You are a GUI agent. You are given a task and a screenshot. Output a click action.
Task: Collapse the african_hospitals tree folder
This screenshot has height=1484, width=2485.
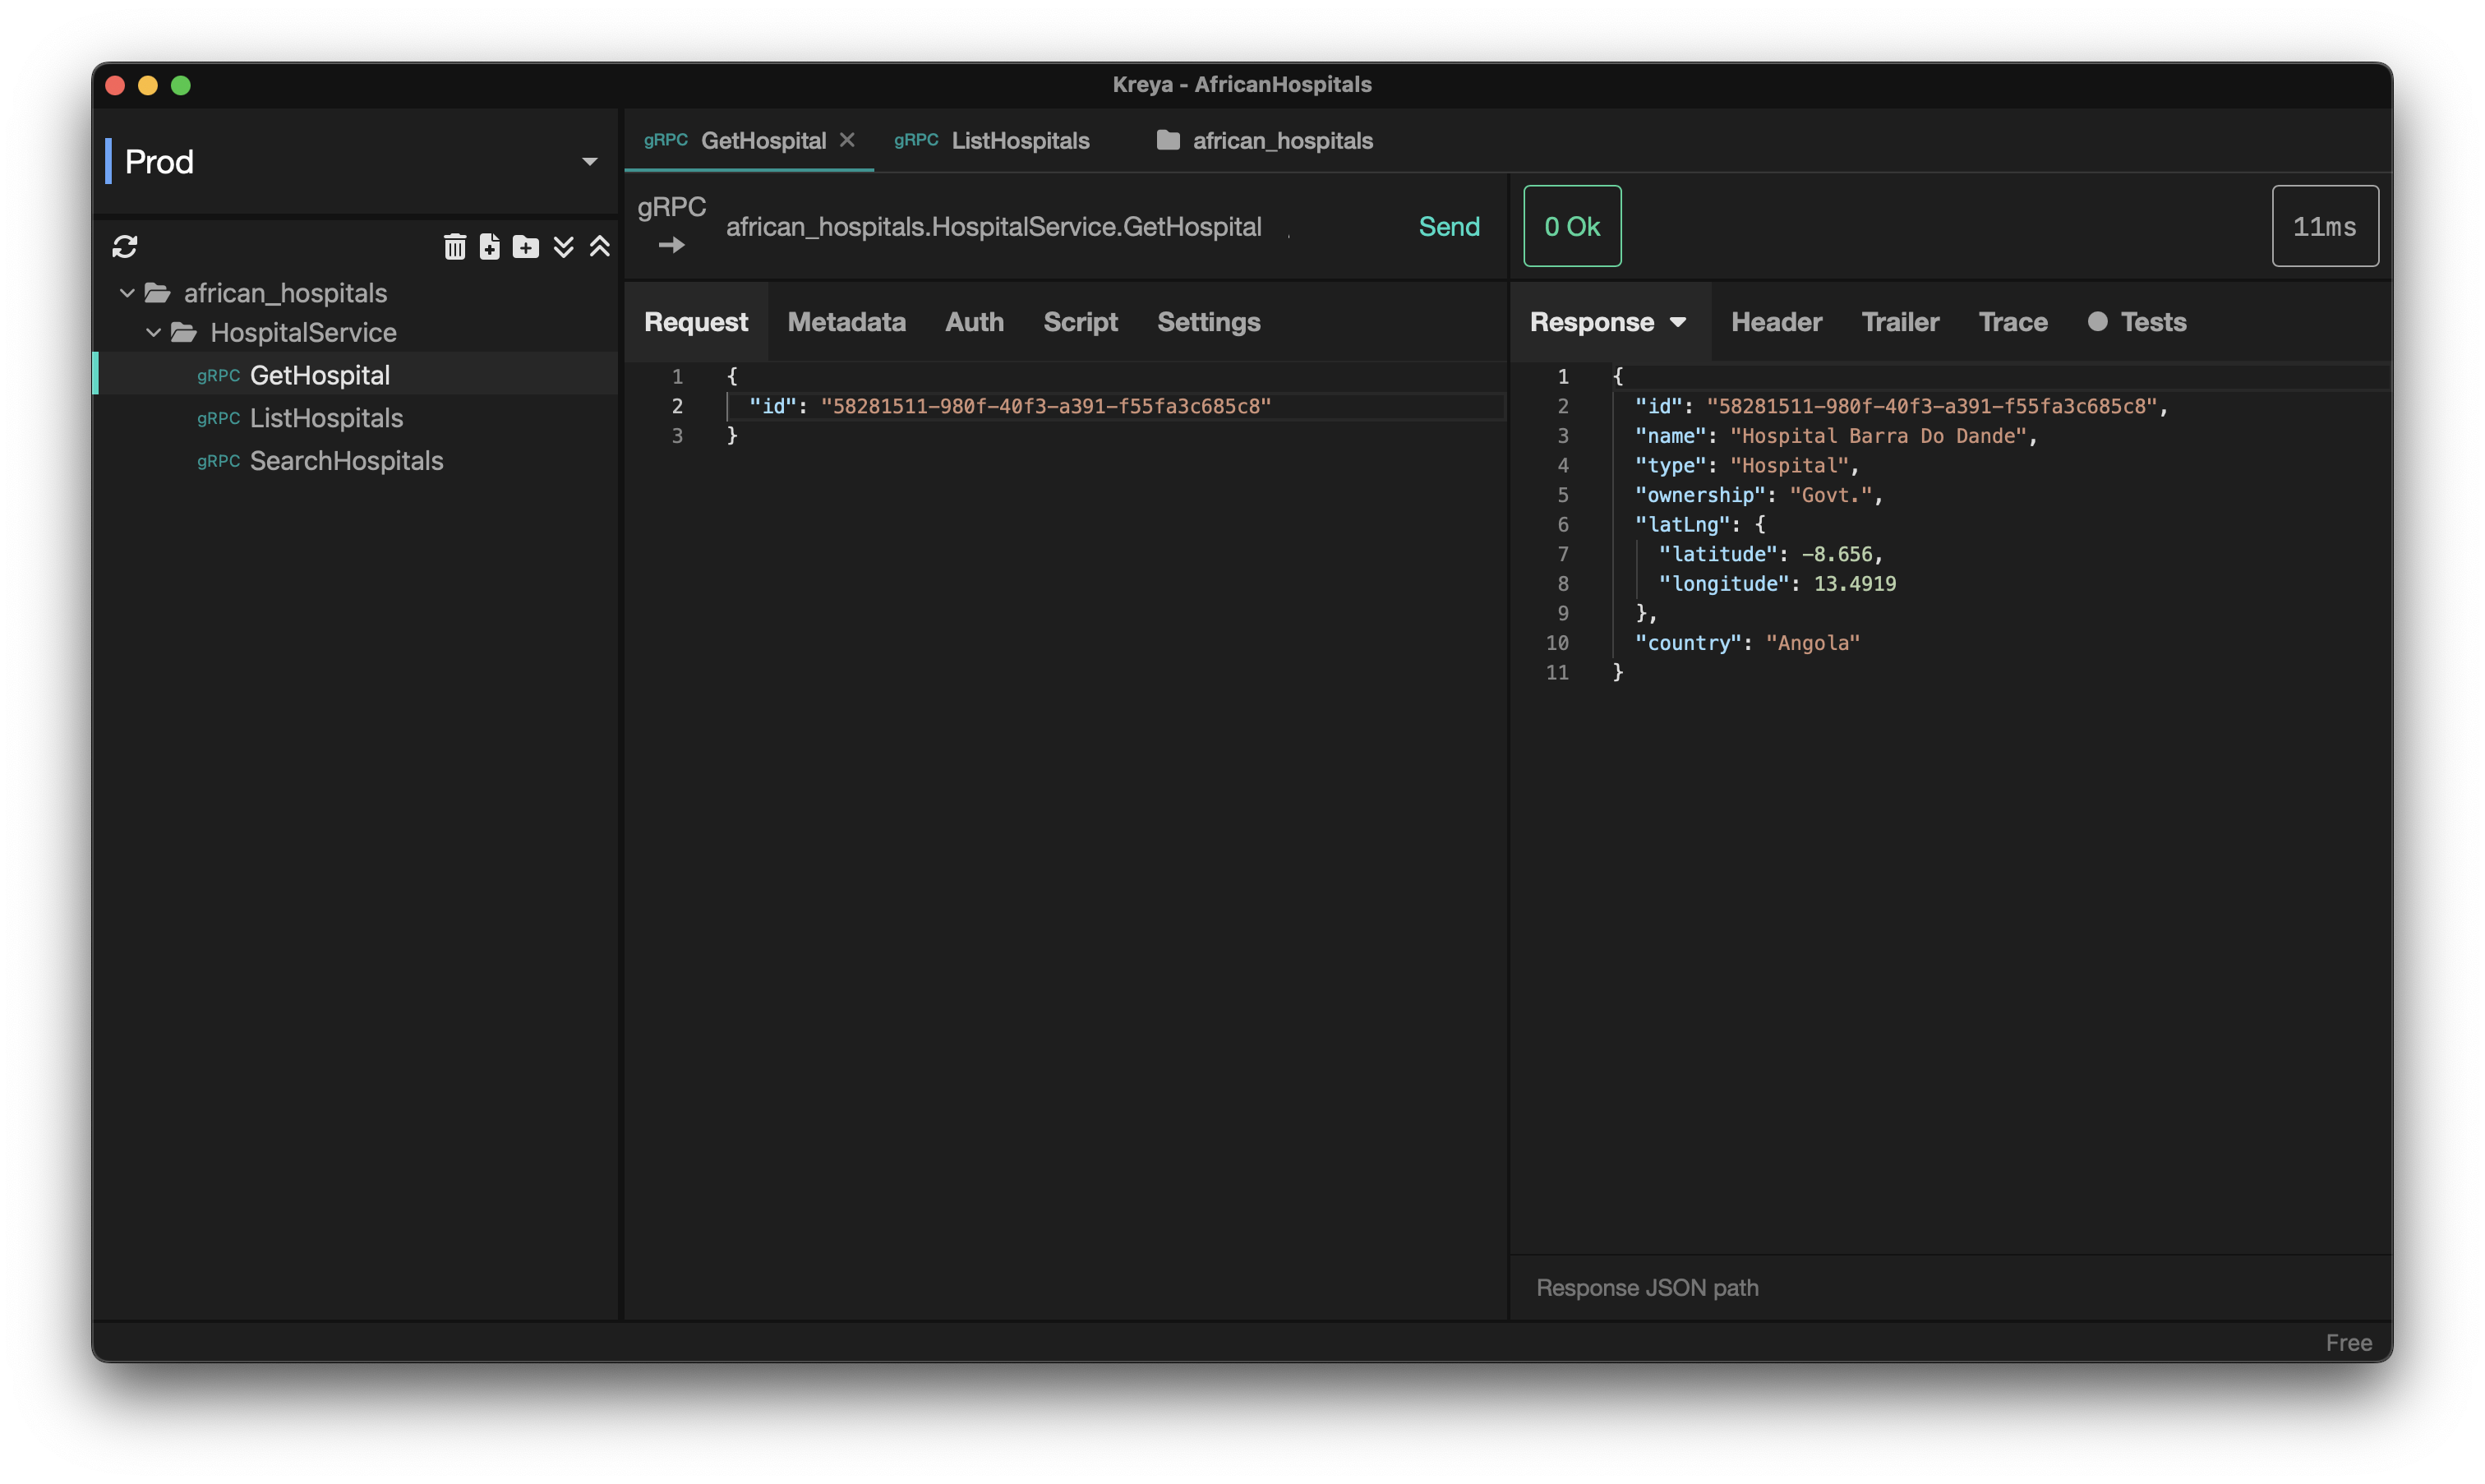[x=127, y=293]
